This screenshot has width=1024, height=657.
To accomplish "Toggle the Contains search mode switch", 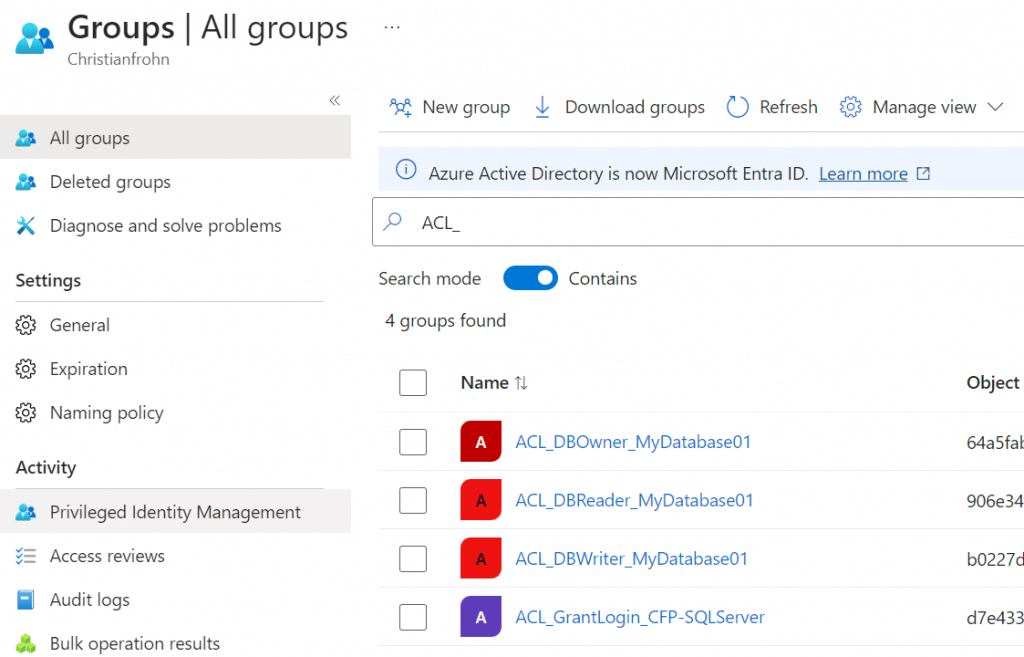I will coord(530,277).
